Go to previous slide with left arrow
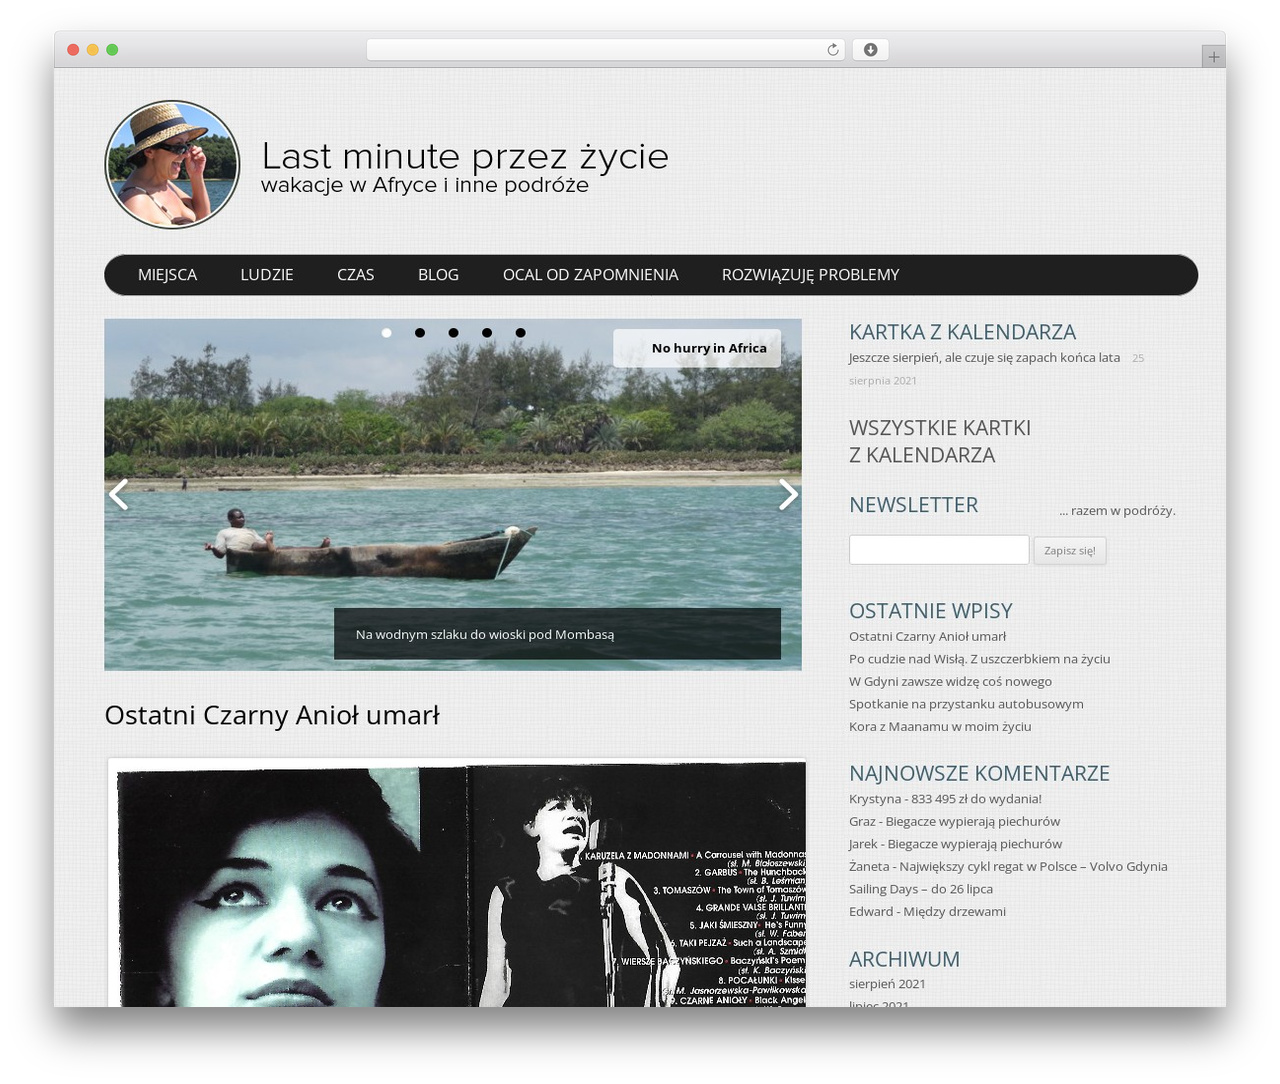The image size is (1280, 1084). 118,494
